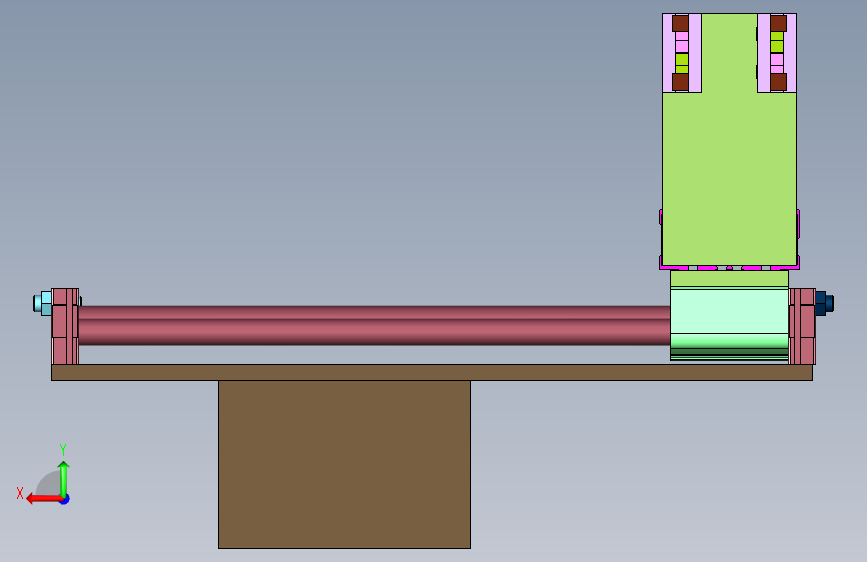This screenshot has width=867, height=562.
Task: Select the thin brown base plate
Action: coord(432,372)
